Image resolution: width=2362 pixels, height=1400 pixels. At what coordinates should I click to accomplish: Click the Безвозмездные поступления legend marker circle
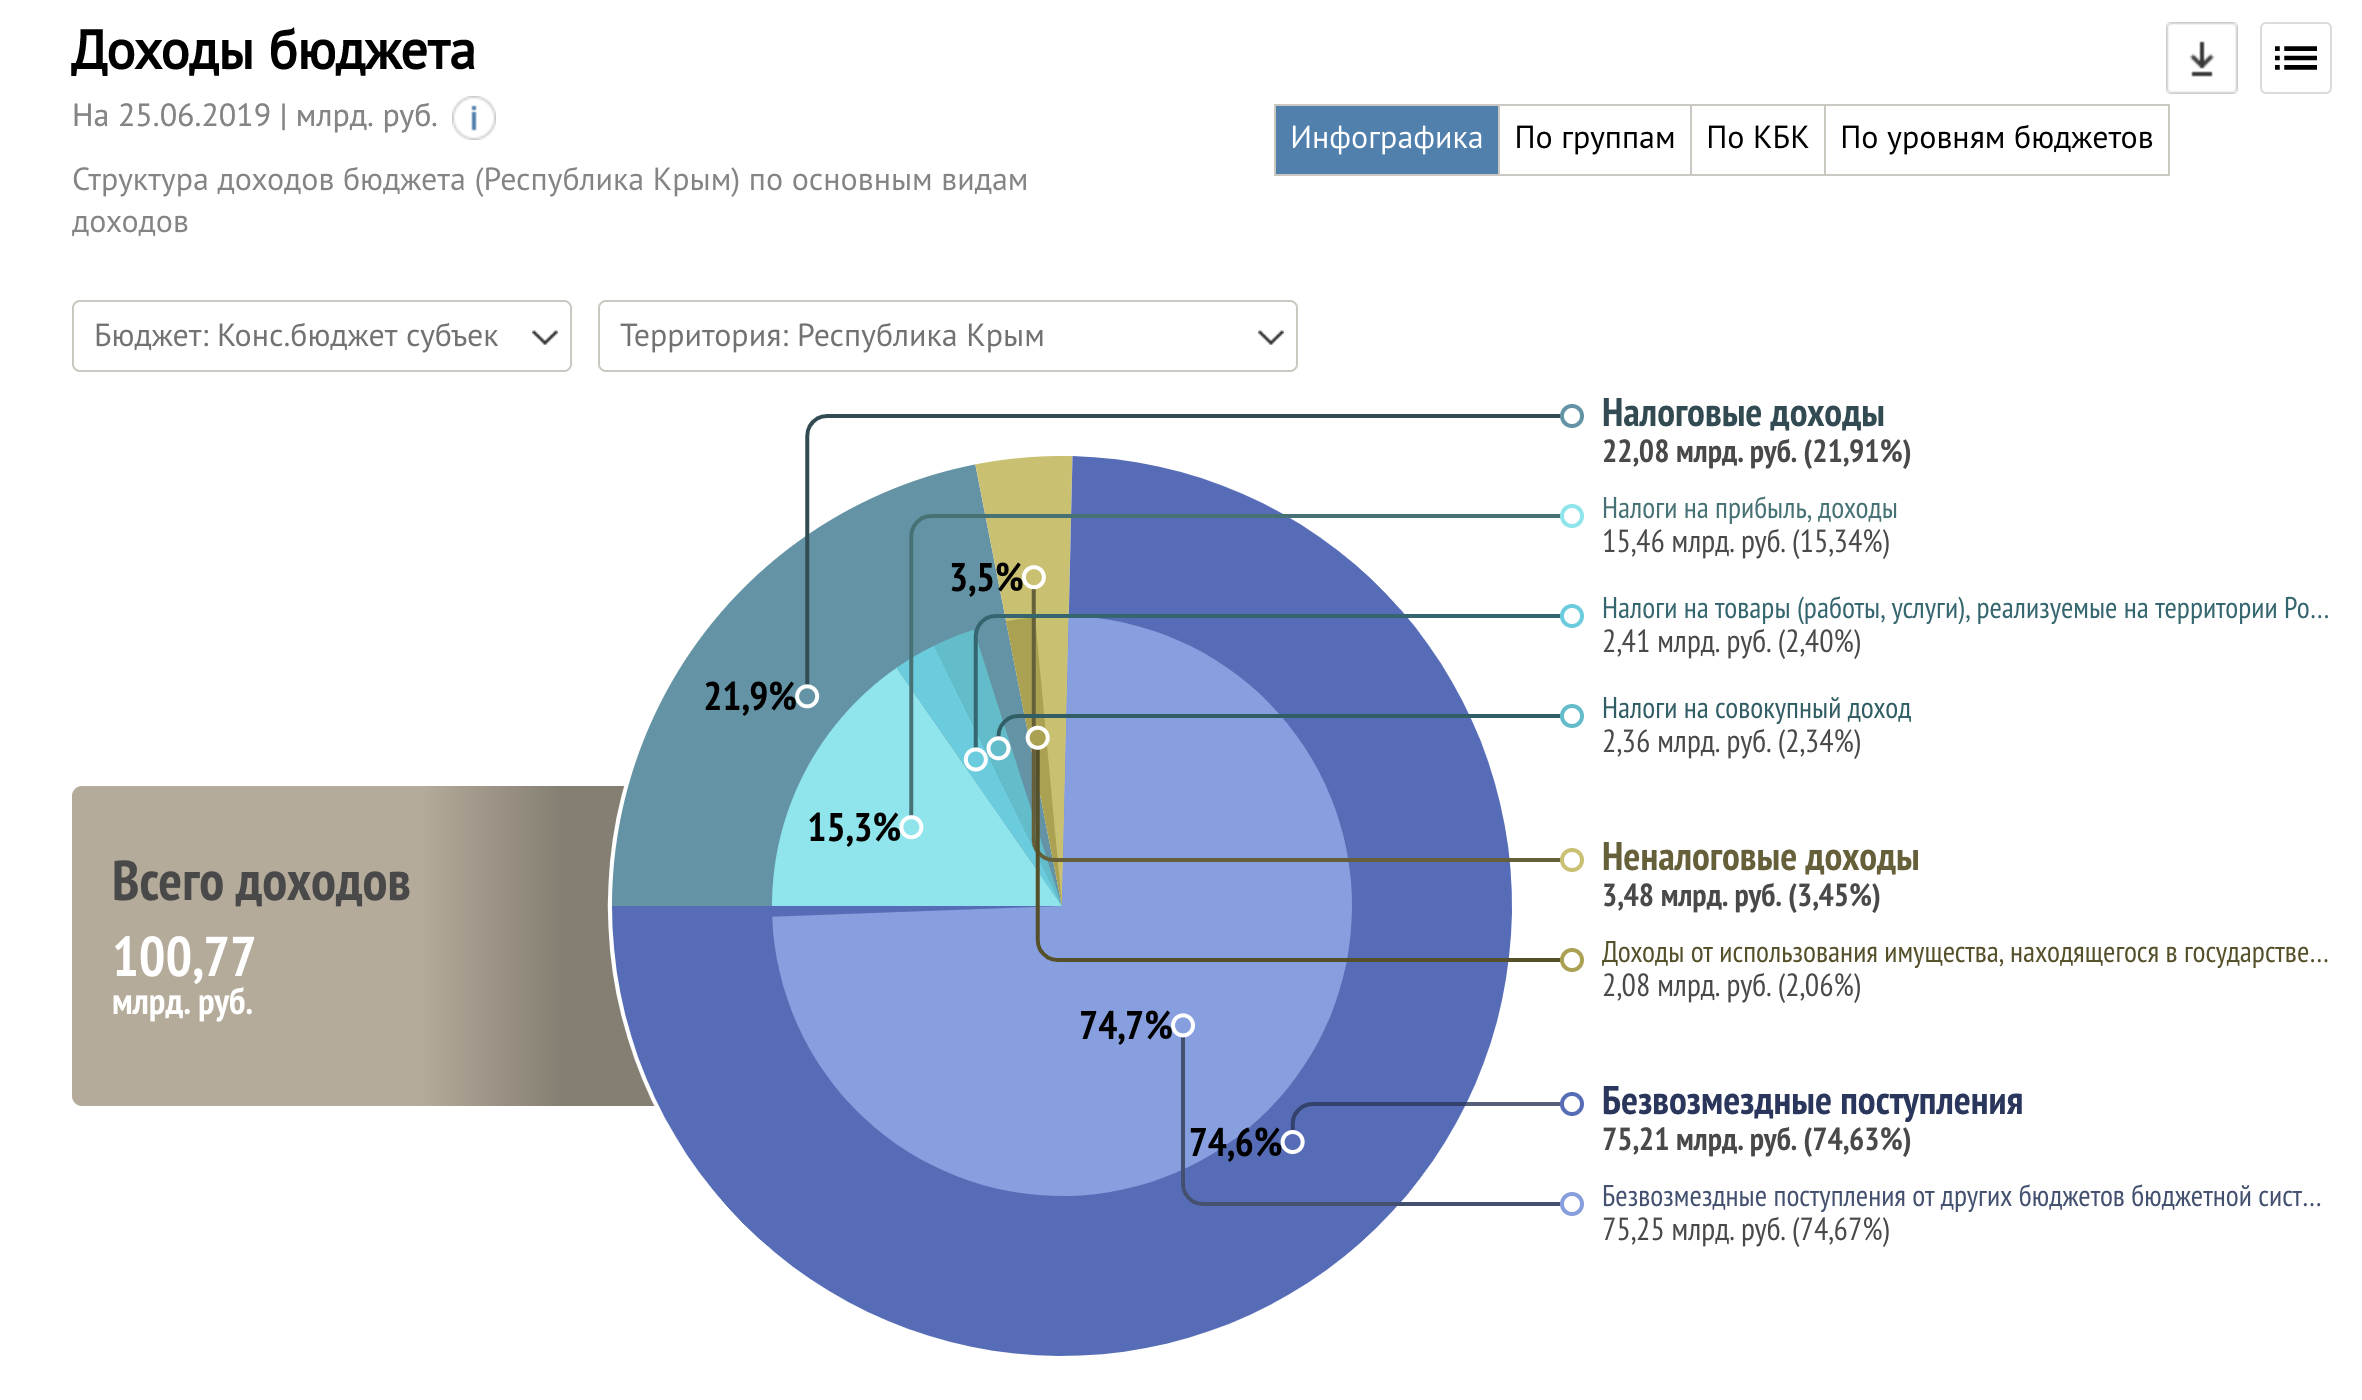(1571, 1104)
